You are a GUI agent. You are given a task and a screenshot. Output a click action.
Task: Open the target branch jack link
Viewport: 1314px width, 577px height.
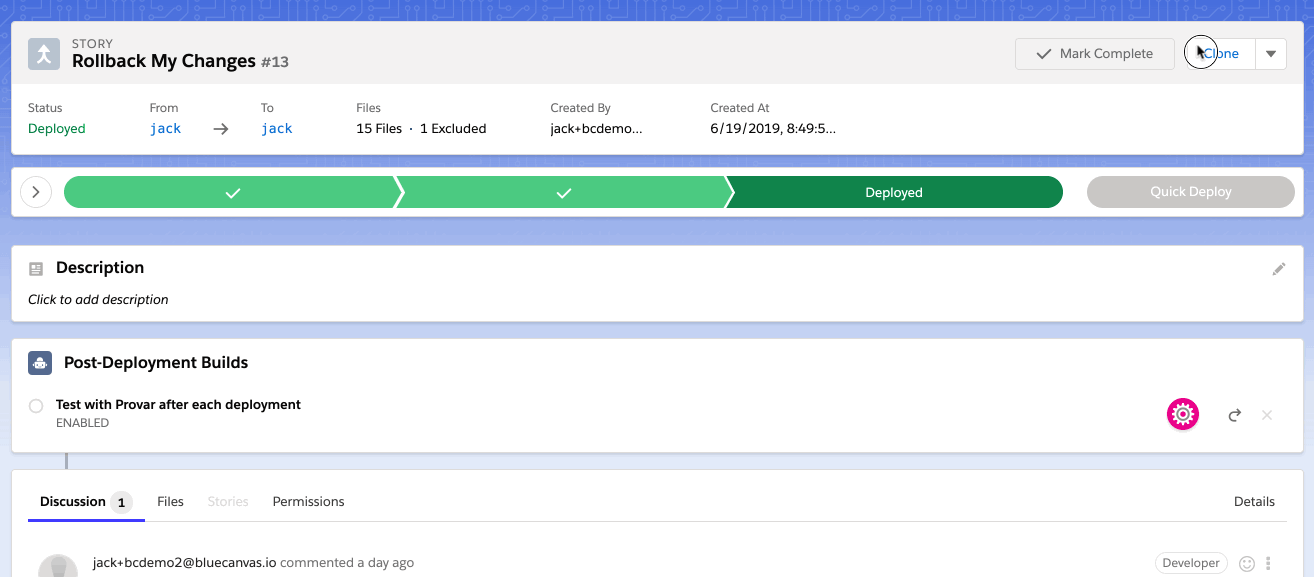pos(277,128)
